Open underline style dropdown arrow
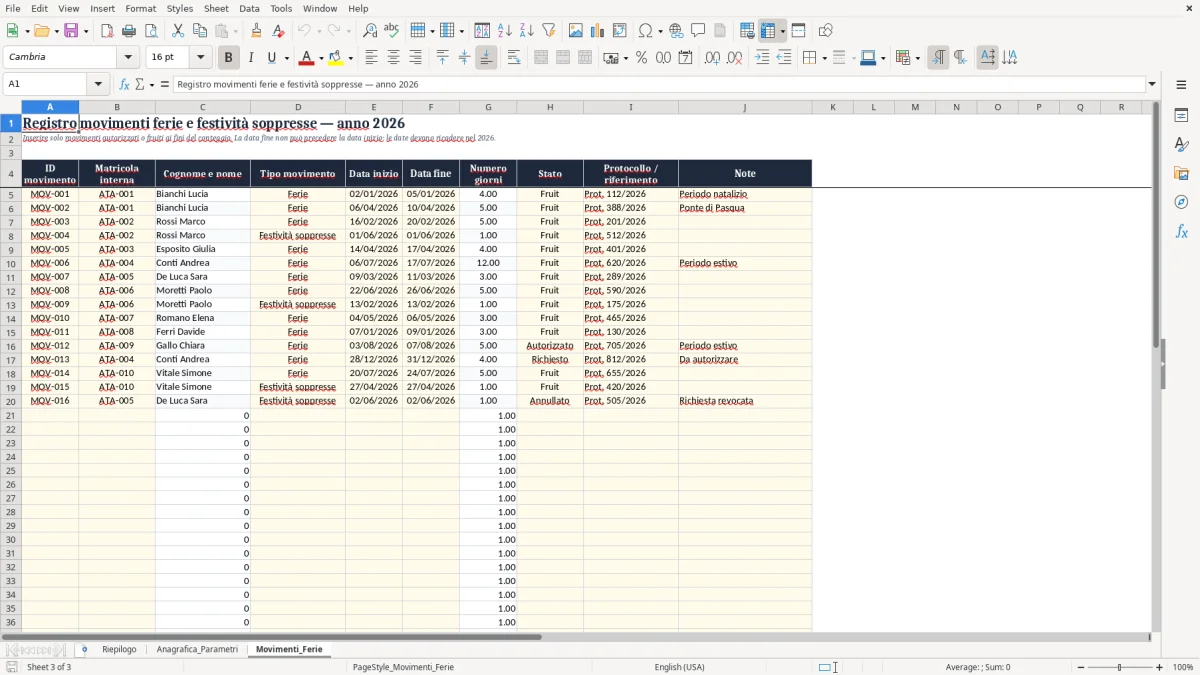Screen dimensions: 1200x675 point(286,58)
